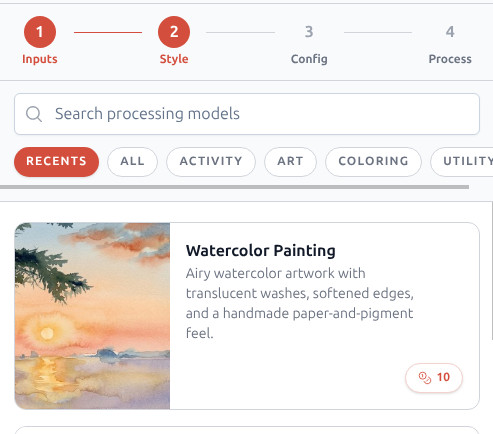This screenshot has height=434, width=493.
Task: Jump to step 3 number
Action: tap(309, 32)
